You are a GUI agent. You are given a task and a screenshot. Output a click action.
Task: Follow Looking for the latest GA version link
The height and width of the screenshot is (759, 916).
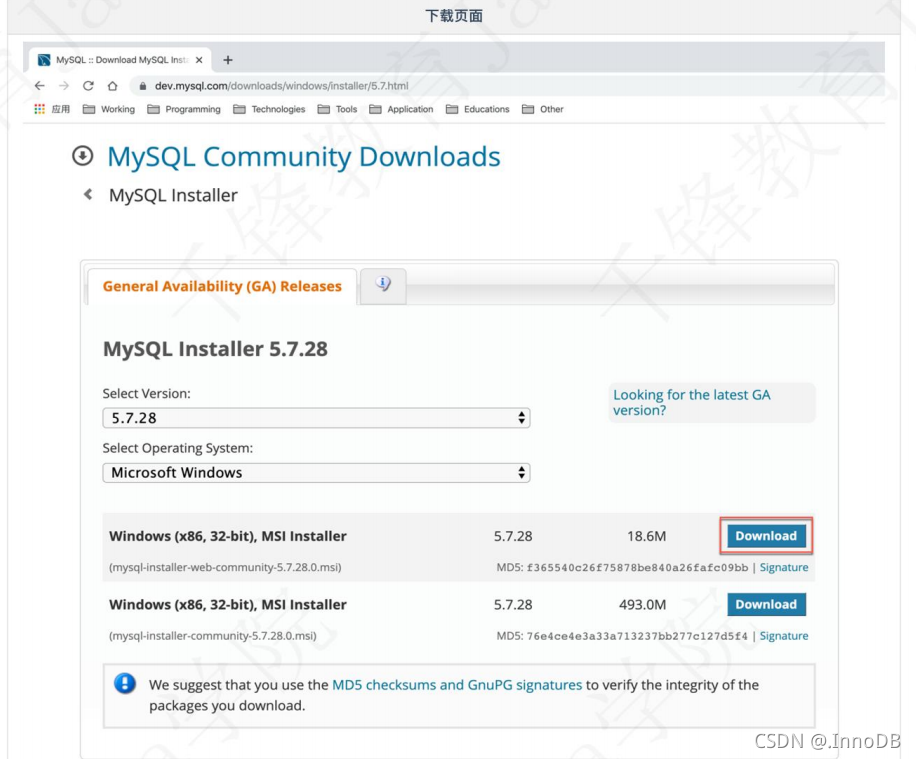pyautogui.click(x=692, y=403)
